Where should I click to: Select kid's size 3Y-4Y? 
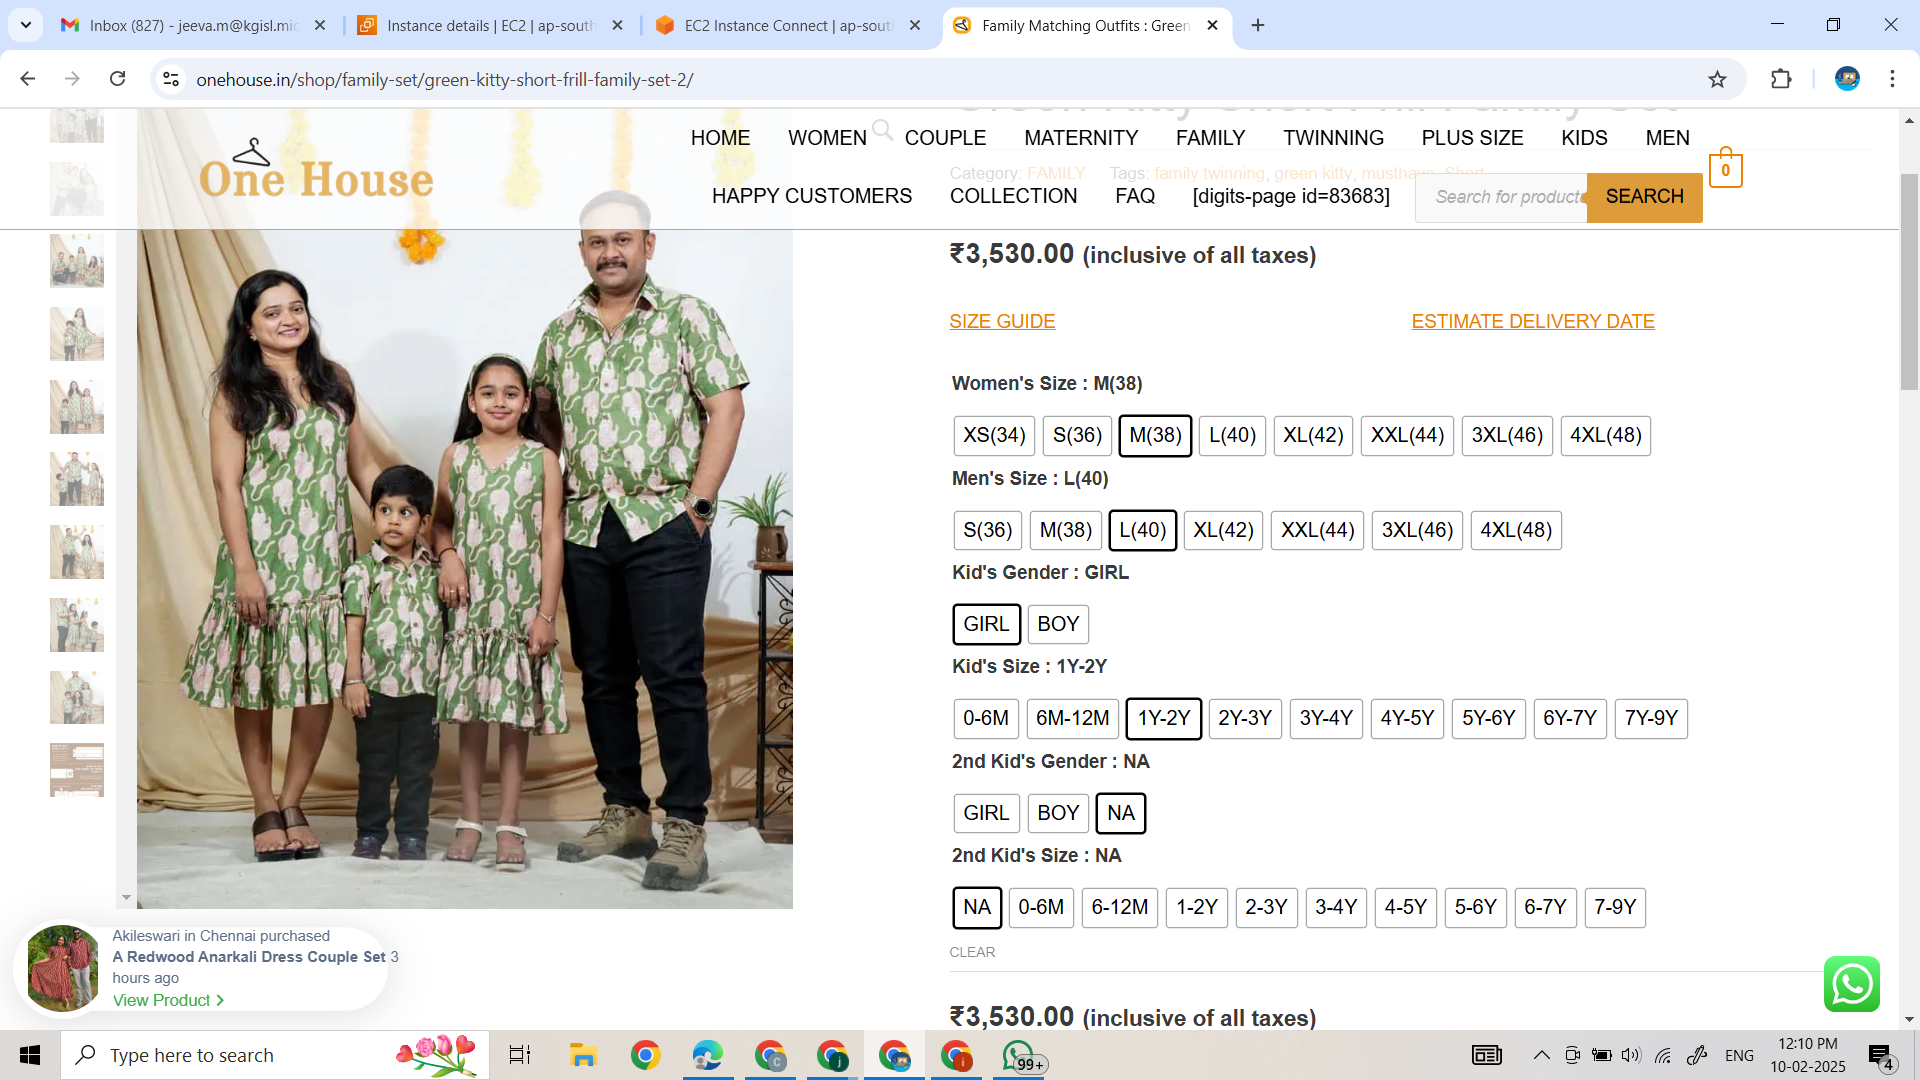[1325, 719]
